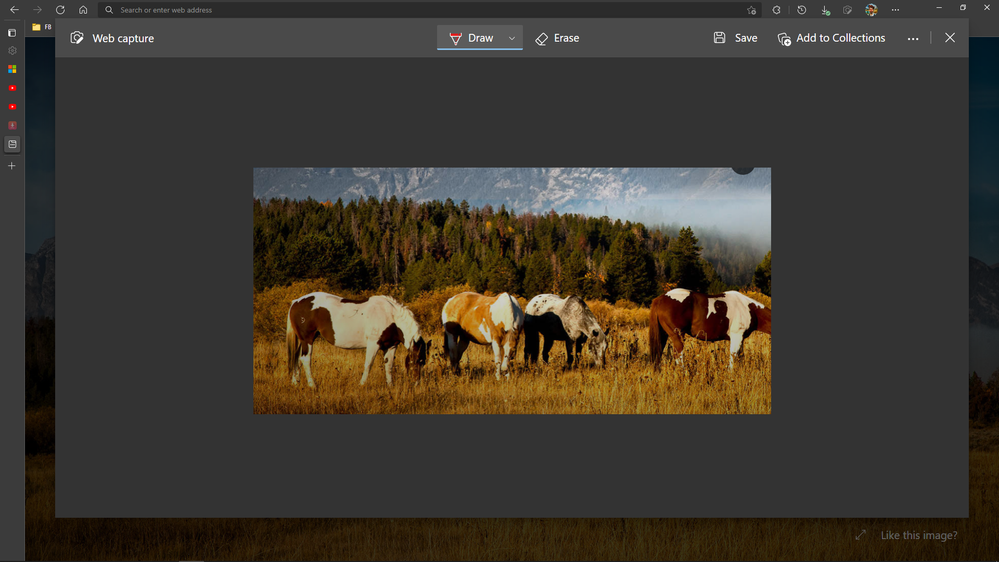The height and width of the screenshot is (562, 999).
Task: Expand the Draw color and thickness dropdown
Action: 512,38
